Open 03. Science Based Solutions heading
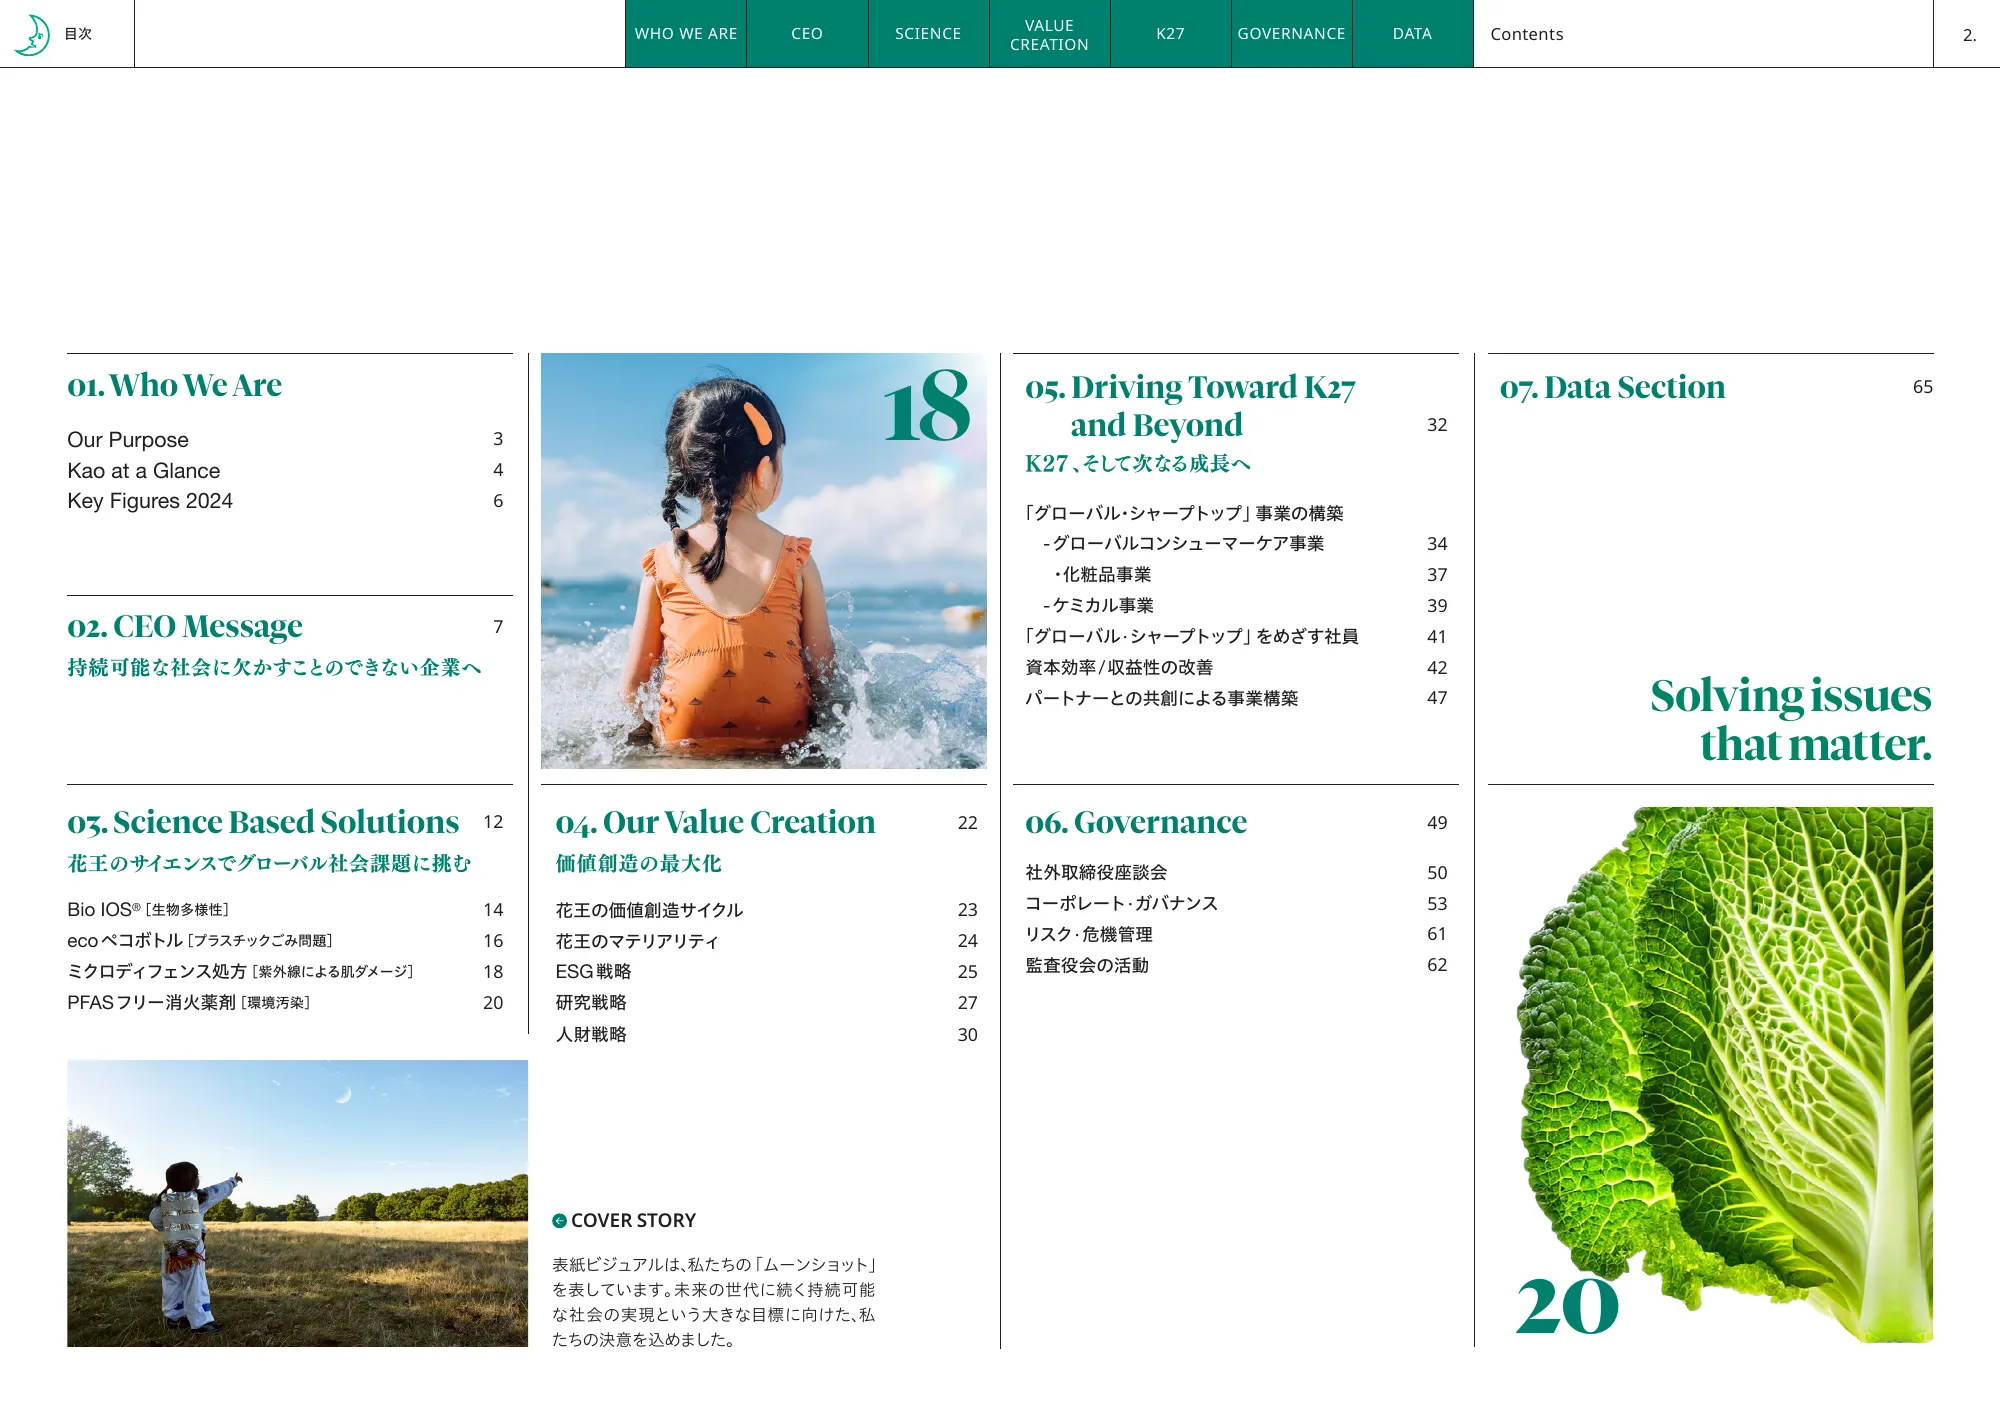 262,821
